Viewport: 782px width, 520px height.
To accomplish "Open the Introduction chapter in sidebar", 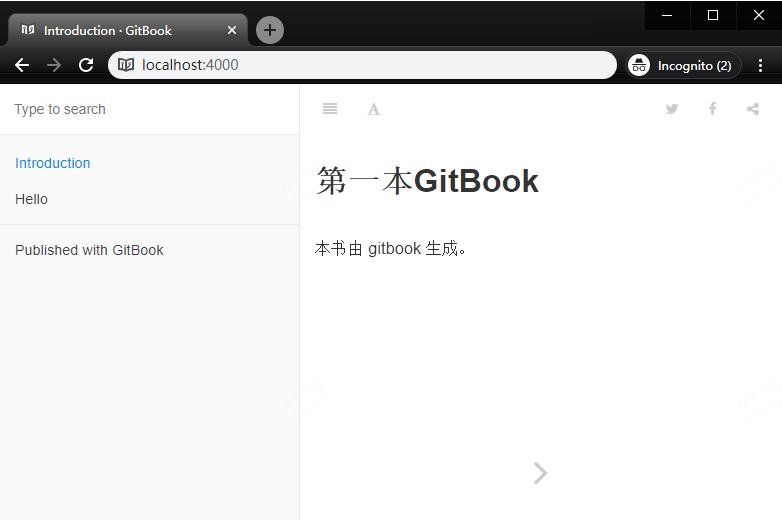I will [52, 163].
